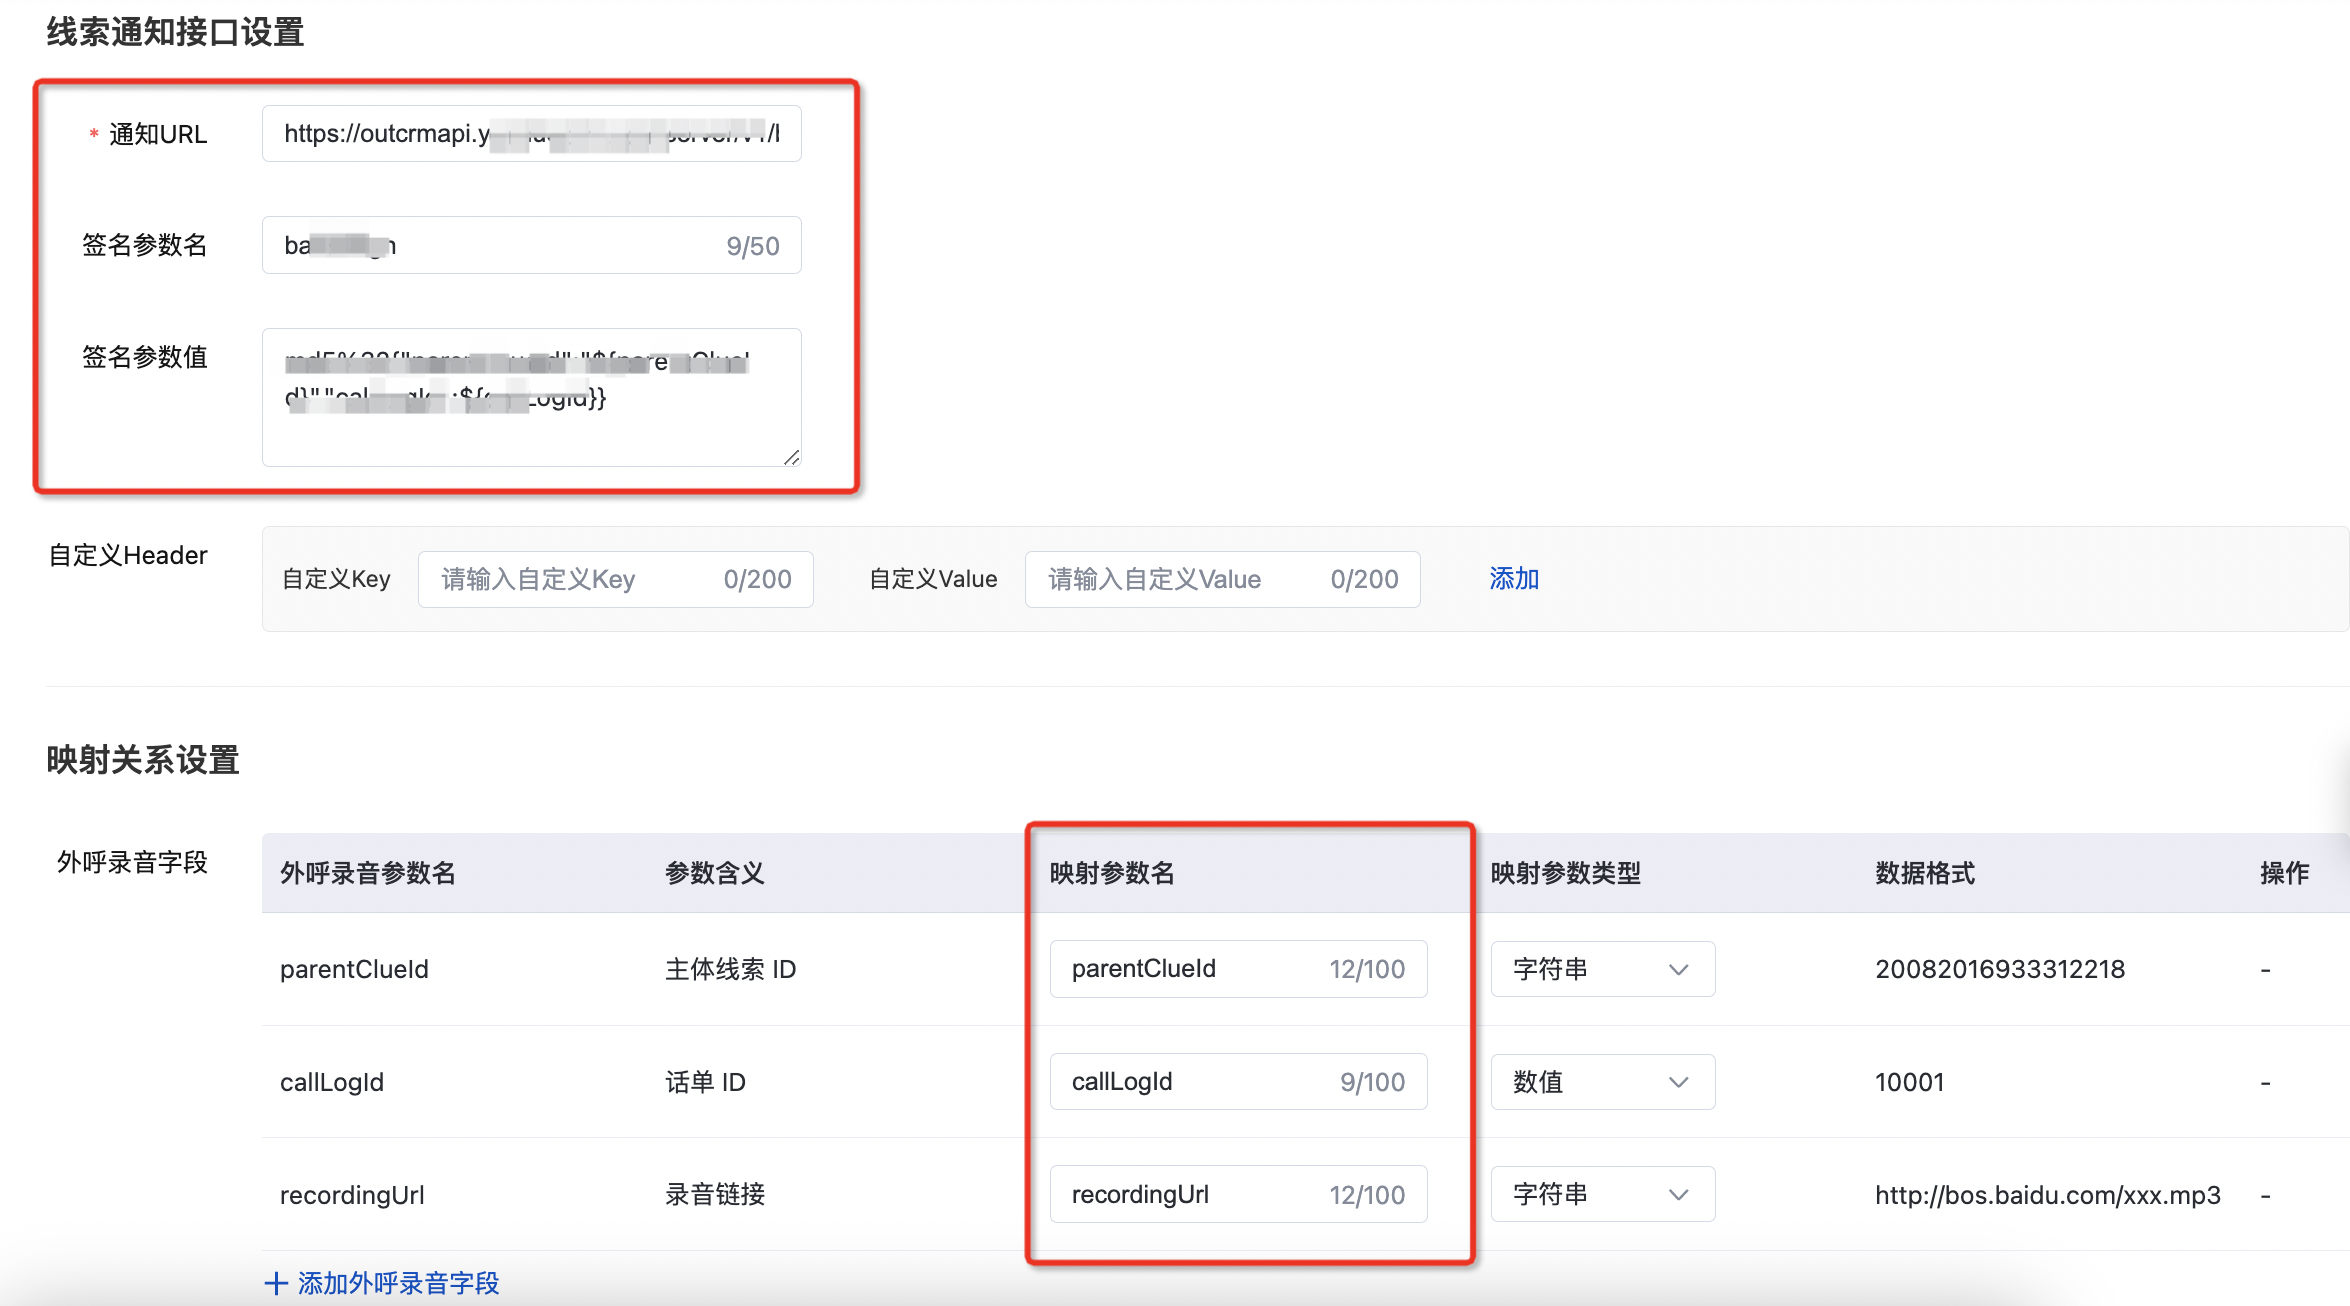Expand the callLogId 数值 type dropdown

pos(1602,1082)
